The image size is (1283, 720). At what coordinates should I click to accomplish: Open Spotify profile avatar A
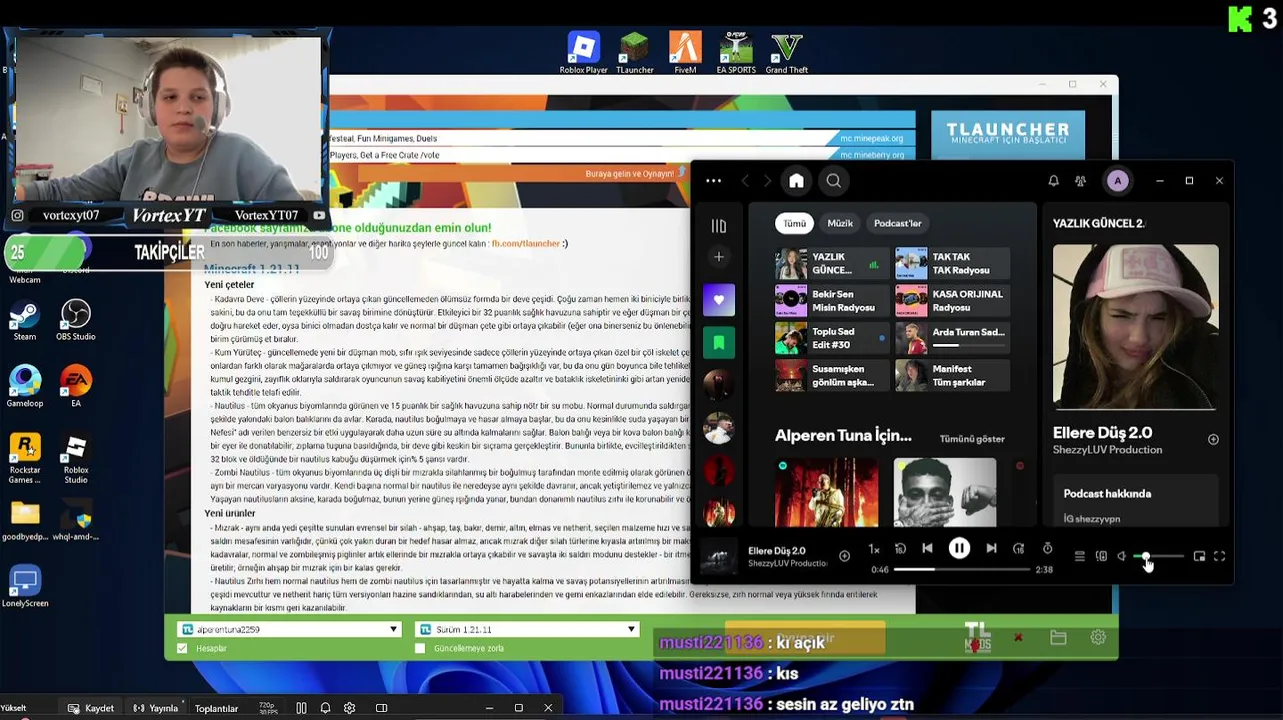1117,181
